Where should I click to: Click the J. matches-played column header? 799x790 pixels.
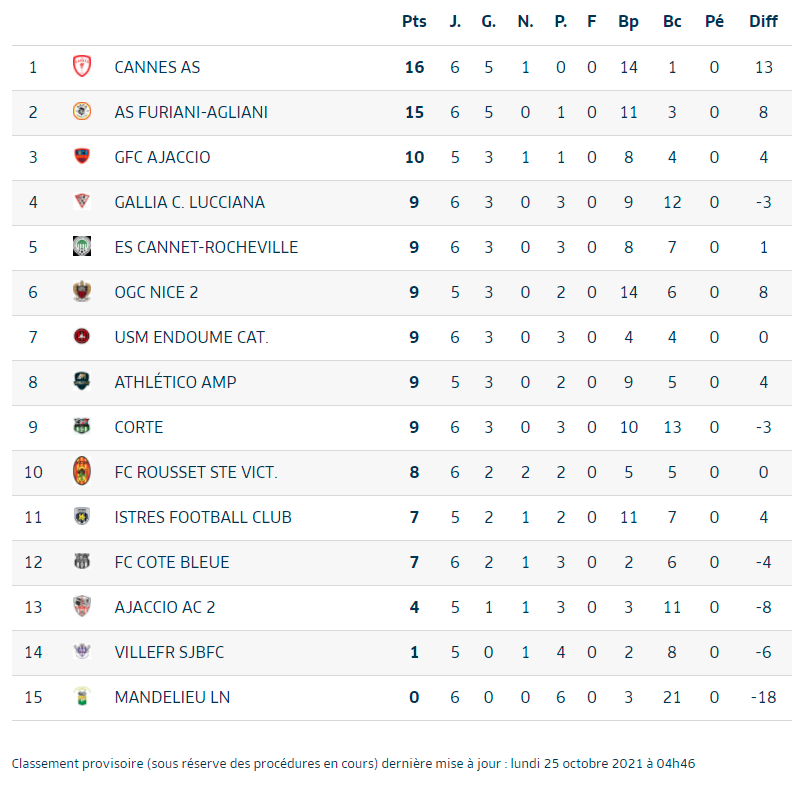pos(455,21)
